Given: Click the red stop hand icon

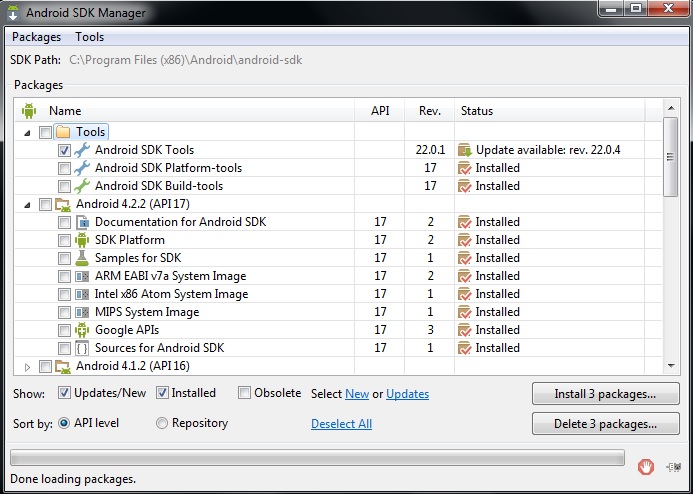Looking at the screenshot, I should [646, 464].
